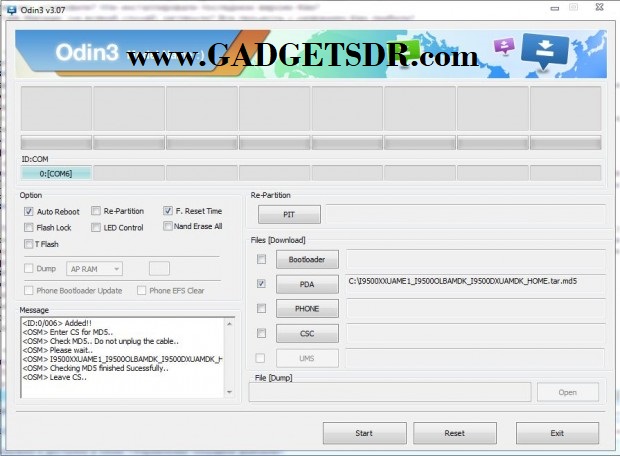This screenshot has height=456, width=620.
Task: Click the File Dump path field
Action: click(x=390, y=392)
